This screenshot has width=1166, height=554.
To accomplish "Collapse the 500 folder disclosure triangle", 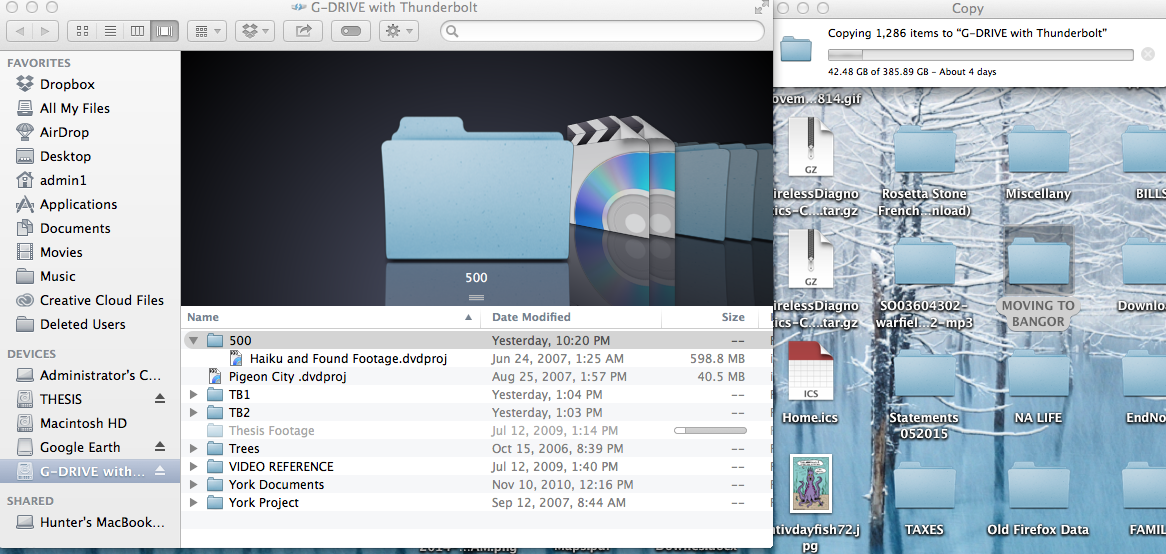I will pos(193,341).
